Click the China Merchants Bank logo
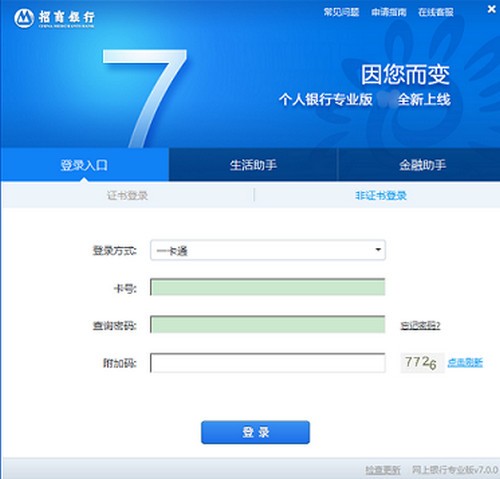Screen dimensions: 500x479 pyautogui.click(x=55, y=18)
